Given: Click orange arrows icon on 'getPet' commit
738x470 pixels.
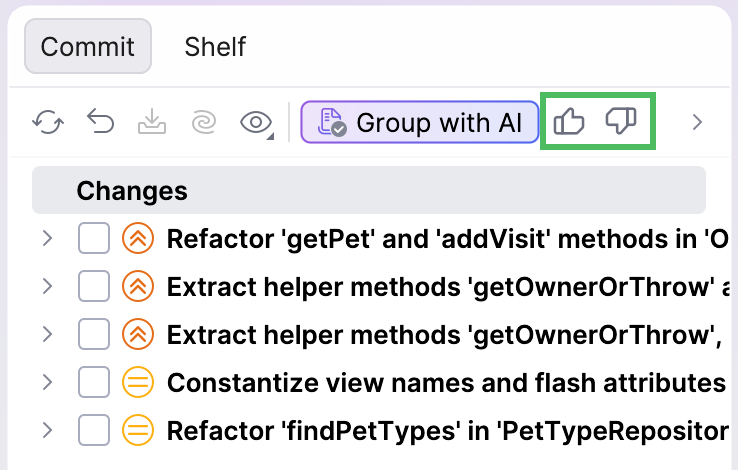Looking at the screenshot, I should (x=137, y=239).
